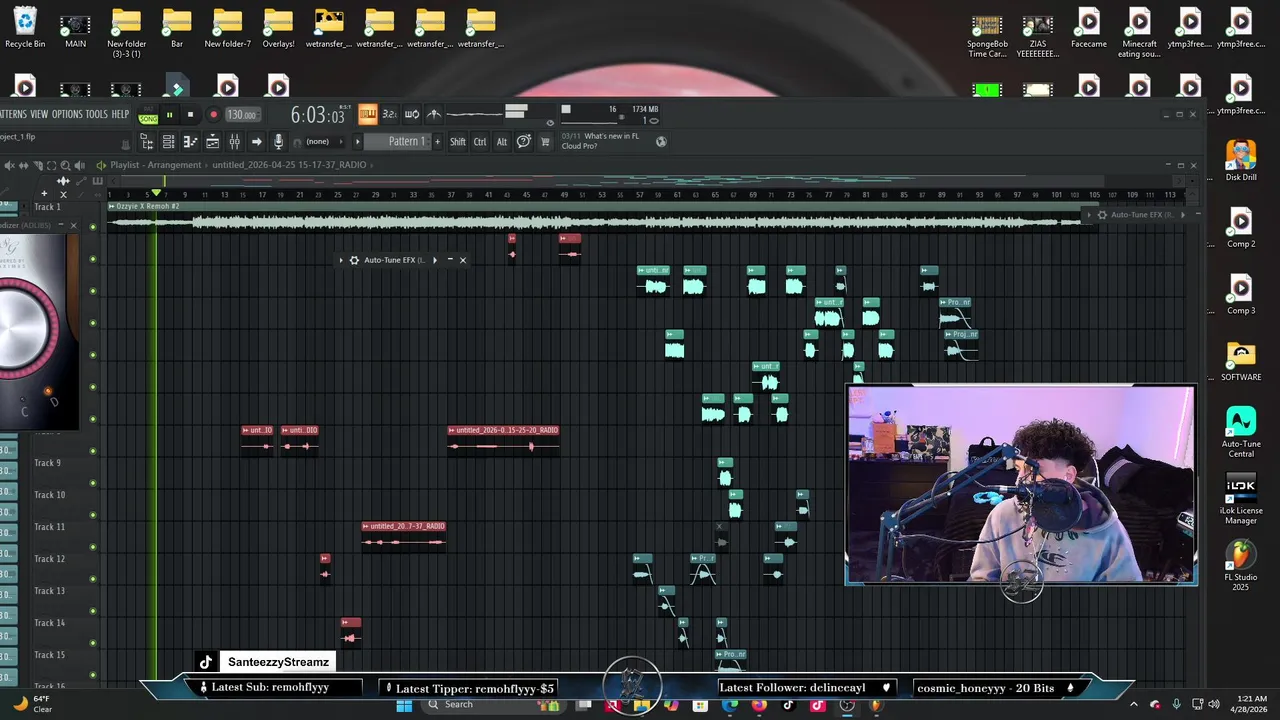Click the add track plus icon
The height and width of the screenshot is (720, 1280).
(x=44, y=193)
